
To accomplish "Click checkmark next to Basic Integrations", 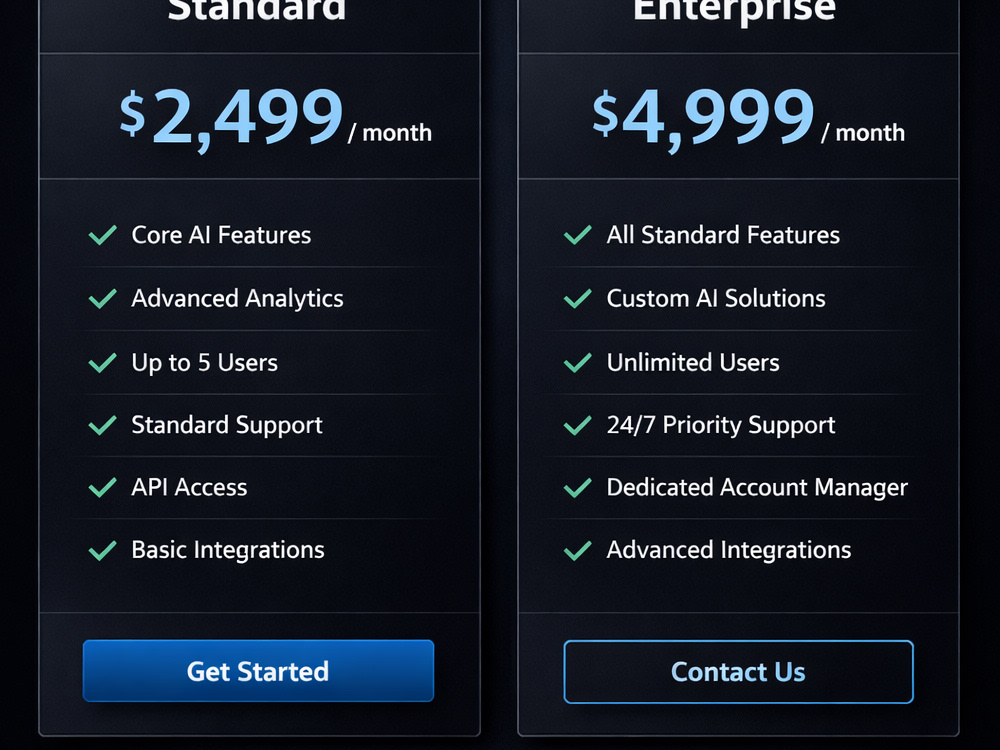I will coord(103,550).
